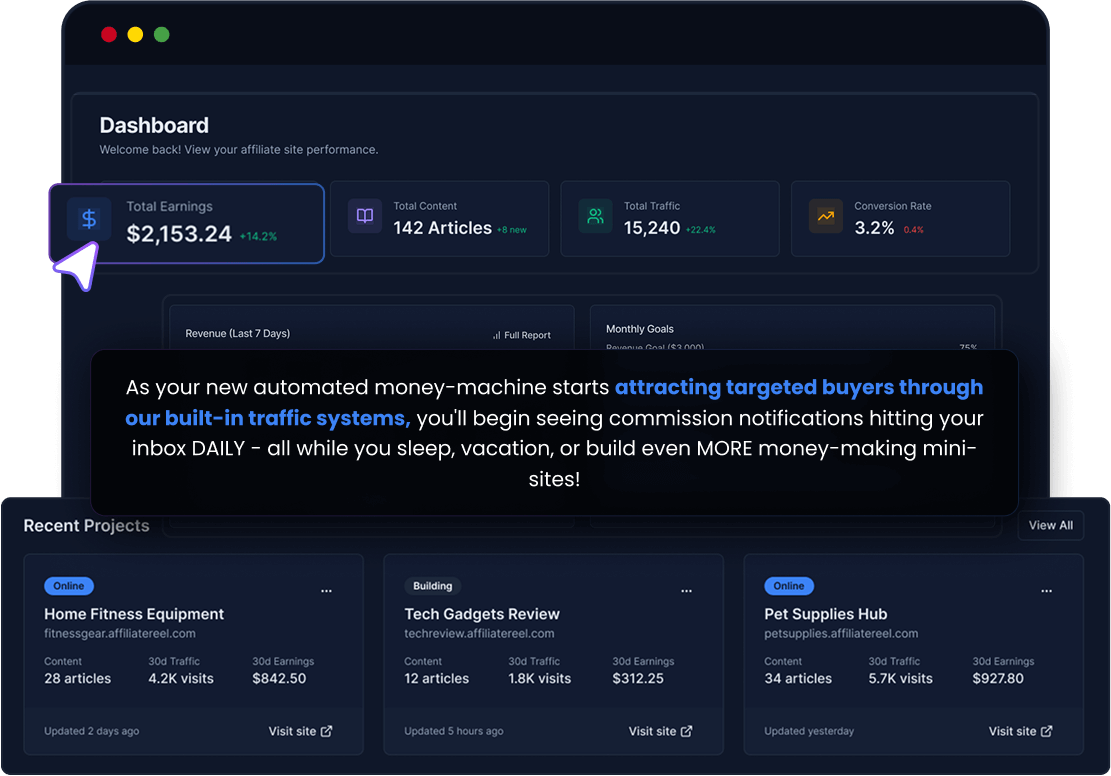Image resolution: width=1111 pixels, height=776 pixels.
Task: Click the dollar sign Total Earnings icon
Action: tap(89, 218)
